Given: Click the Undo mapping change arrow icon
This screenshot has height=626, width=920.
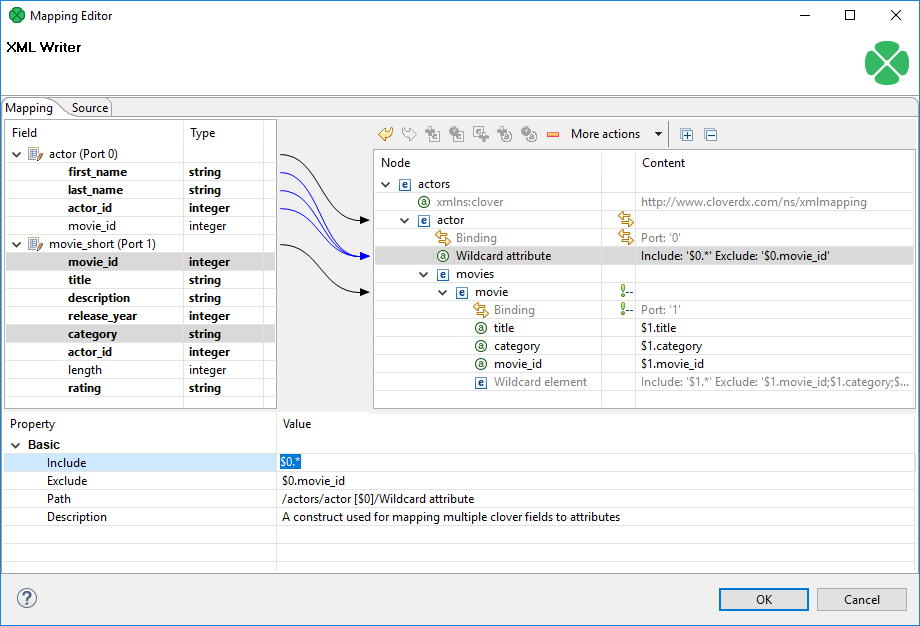Looking at the screenshot, I should click(386, 133).
